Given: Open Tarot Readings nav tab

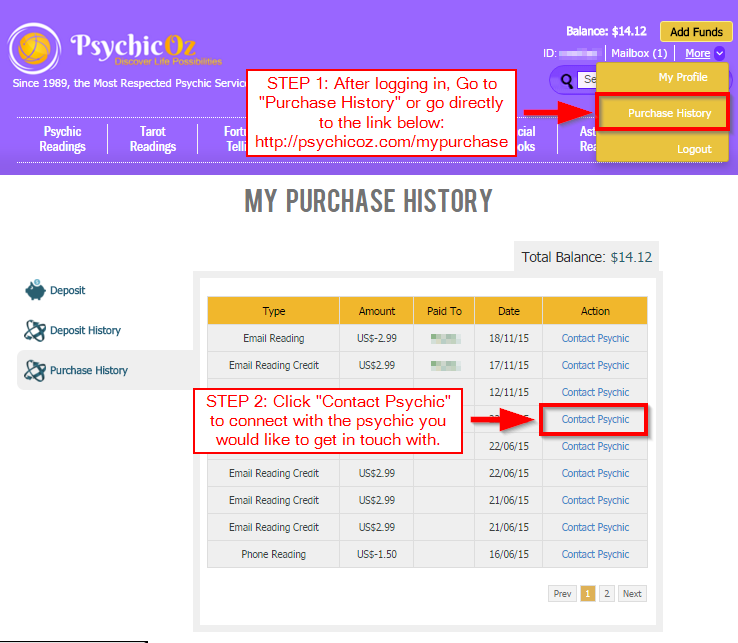Looking at the screenshot, I should [x=152, y=139].
